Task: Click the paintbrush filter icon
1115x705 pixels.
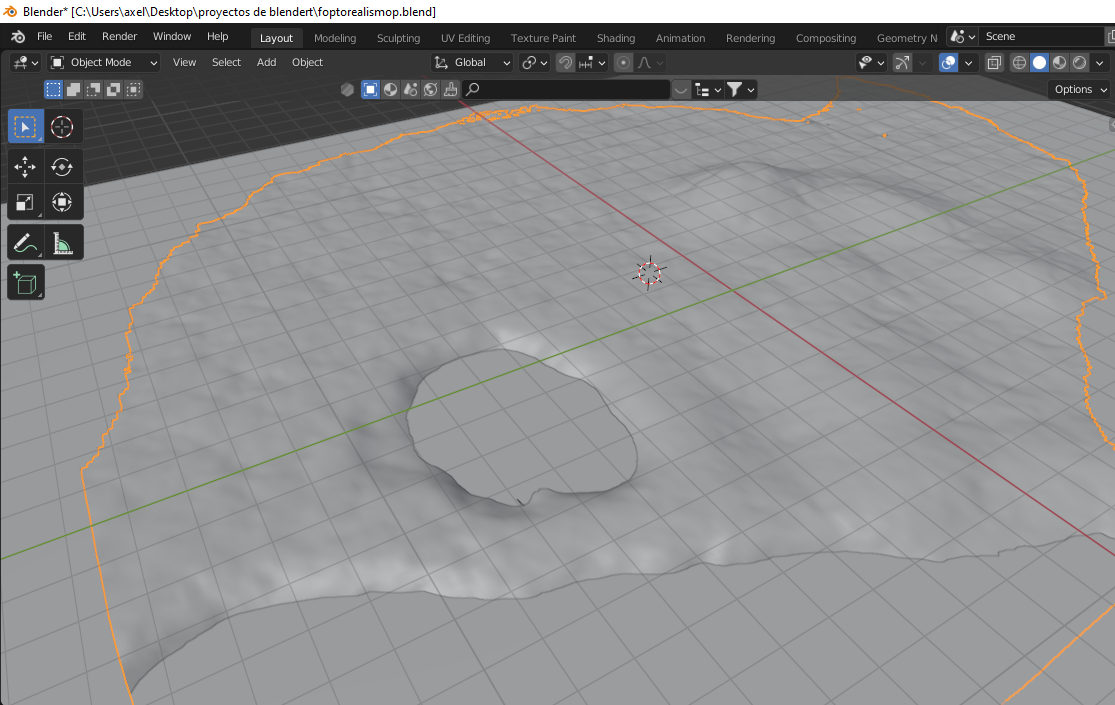Action: [450, 90]
